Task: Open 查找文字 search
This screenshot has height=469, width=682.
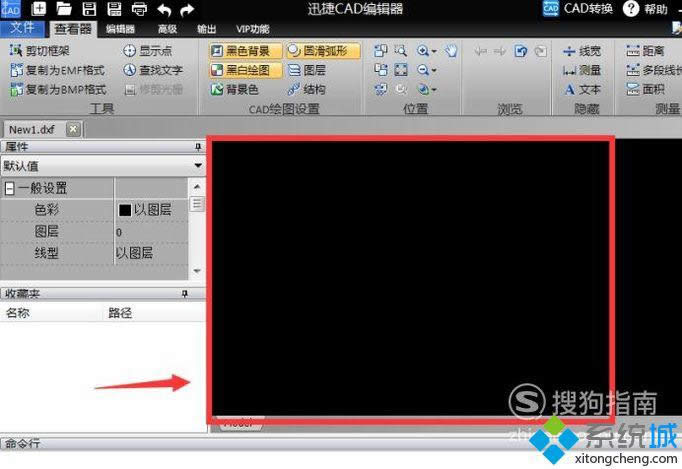Action: coord(153,70)
